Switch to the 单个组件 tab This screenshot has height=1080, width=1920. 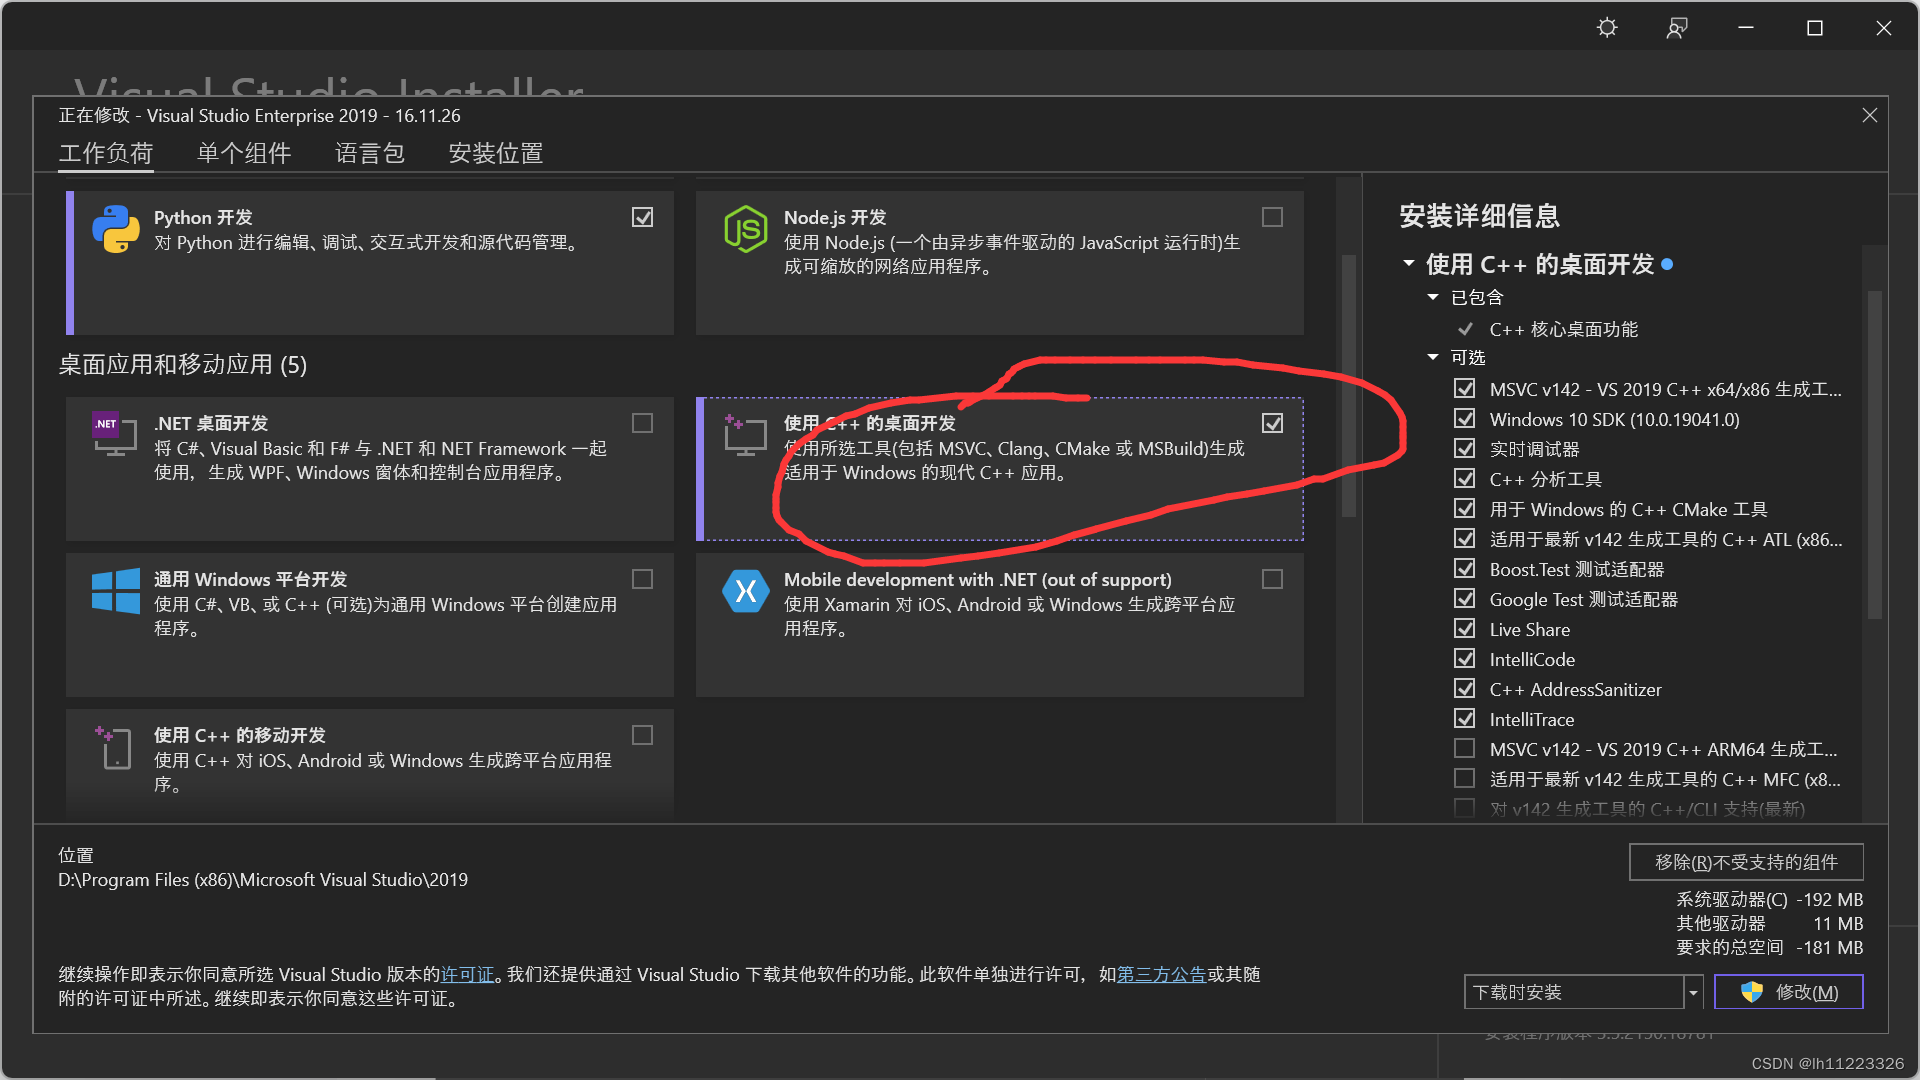coord(243,153)
